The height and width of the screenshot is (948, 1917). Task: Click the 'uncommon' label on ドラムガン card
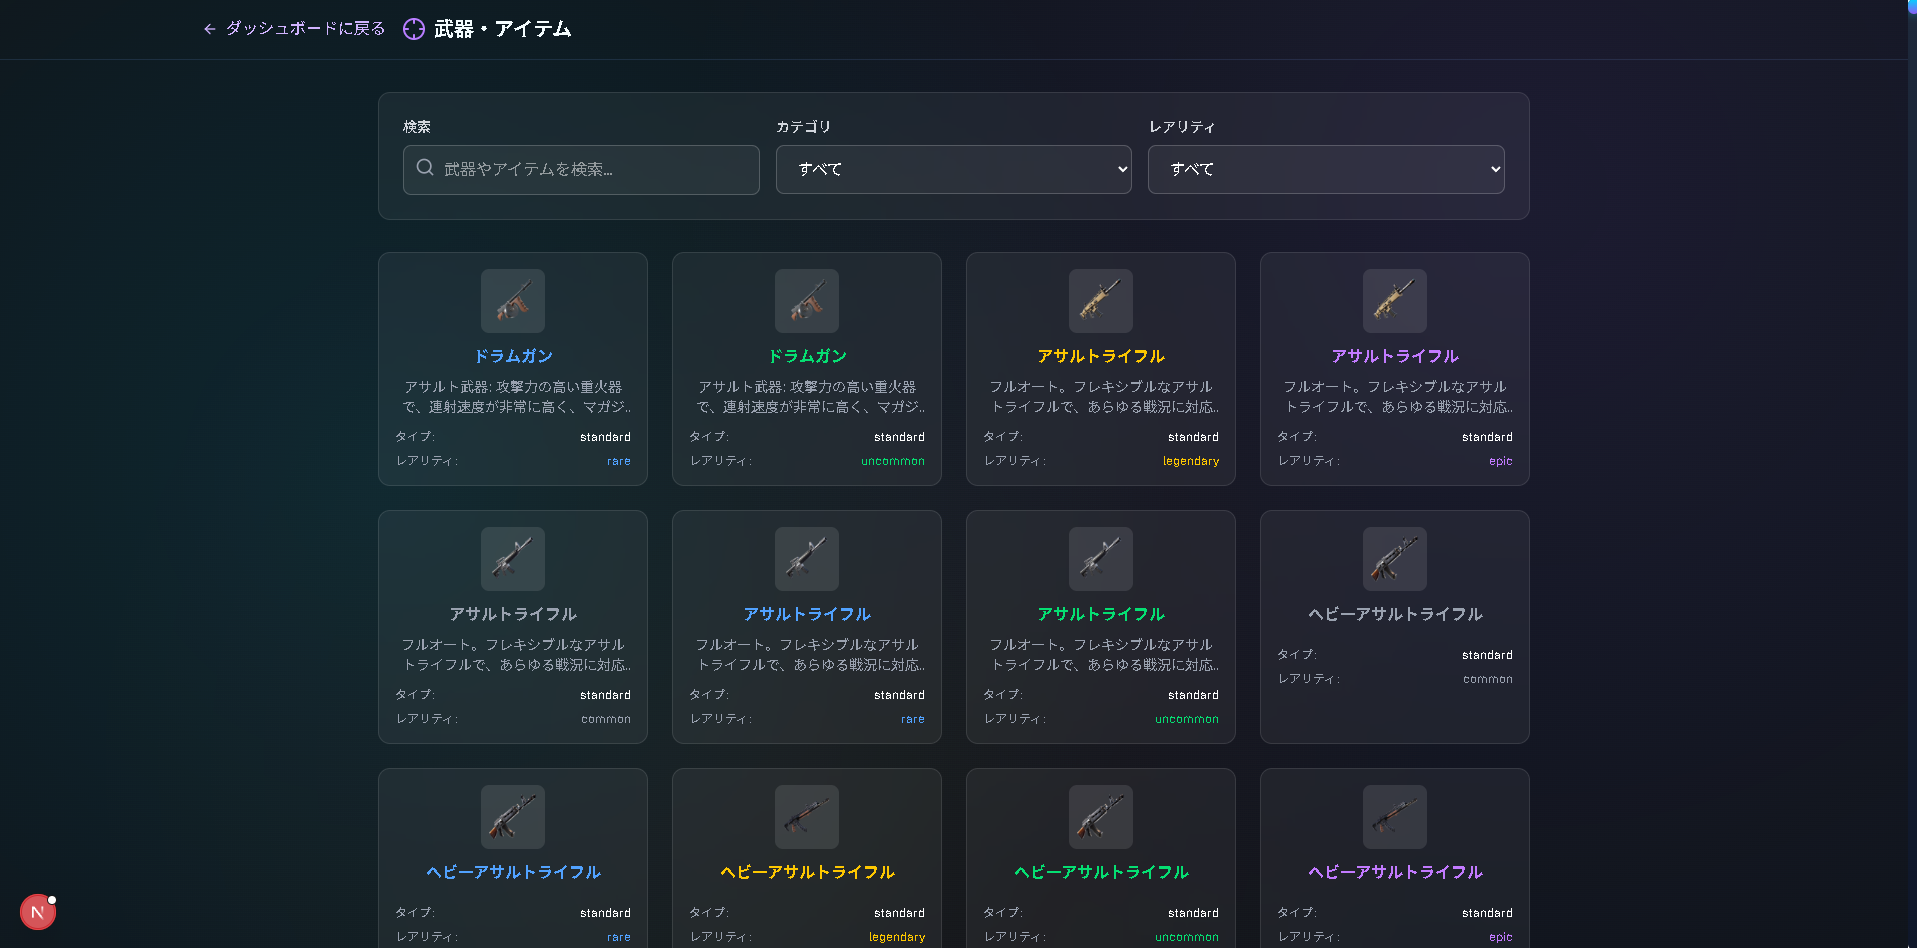pyautogui.click(x=893, y=461)
